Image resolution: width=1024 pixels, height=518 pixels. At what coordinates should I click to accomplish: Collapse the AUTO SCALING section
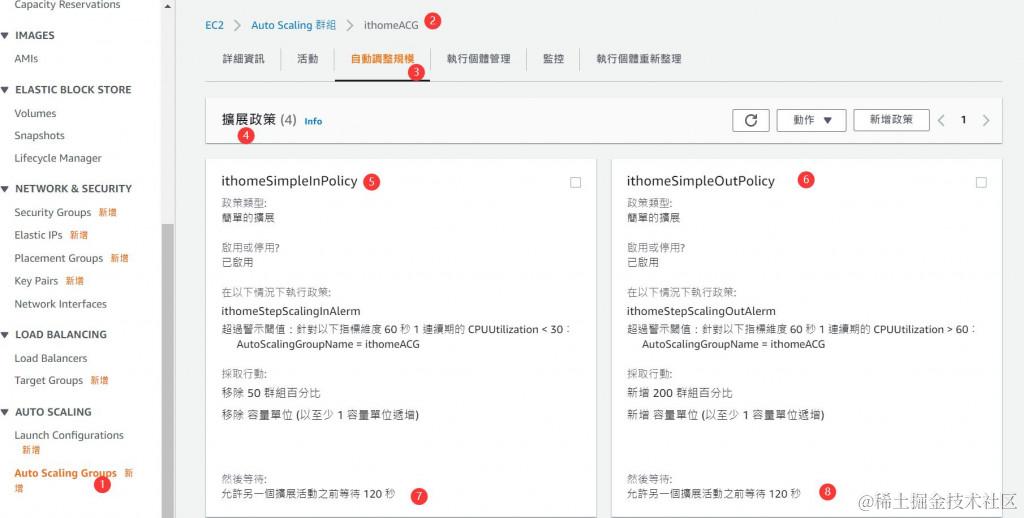[x=5, y=412]
